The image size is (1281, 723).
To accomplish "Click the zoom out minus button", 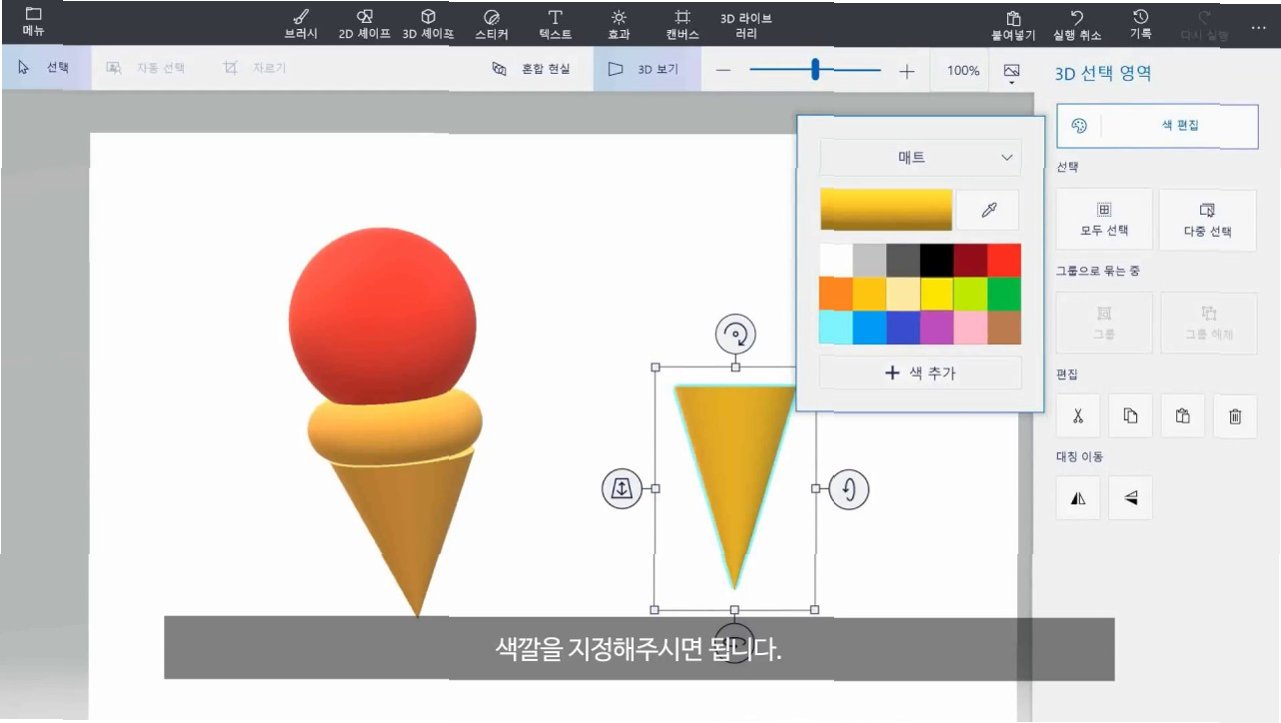I will point(724,70).
